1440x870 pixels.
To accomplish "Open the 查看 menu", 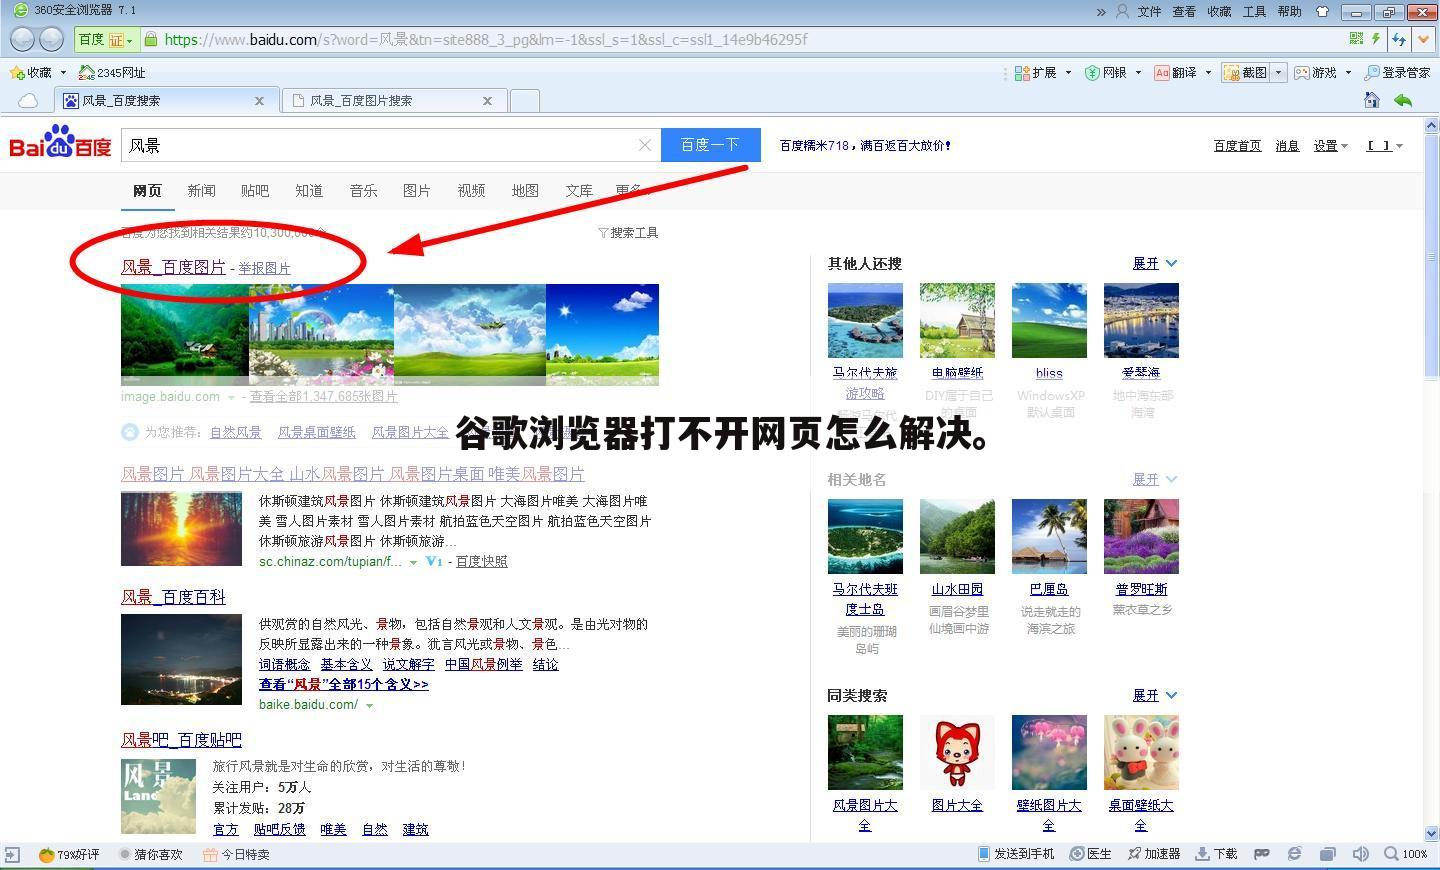I will click(1184, 12).
